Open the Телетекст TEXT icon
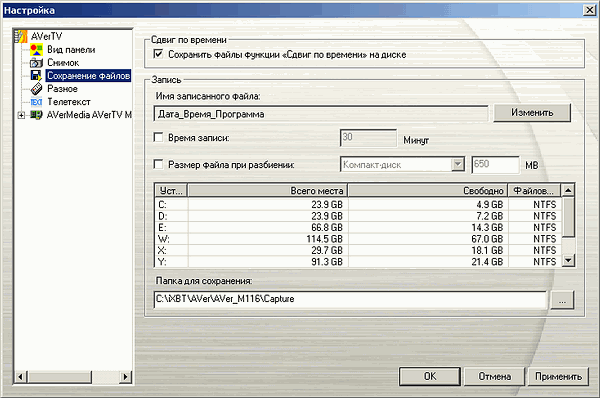This screenshot has height=398, width=600. pos(36,102)
